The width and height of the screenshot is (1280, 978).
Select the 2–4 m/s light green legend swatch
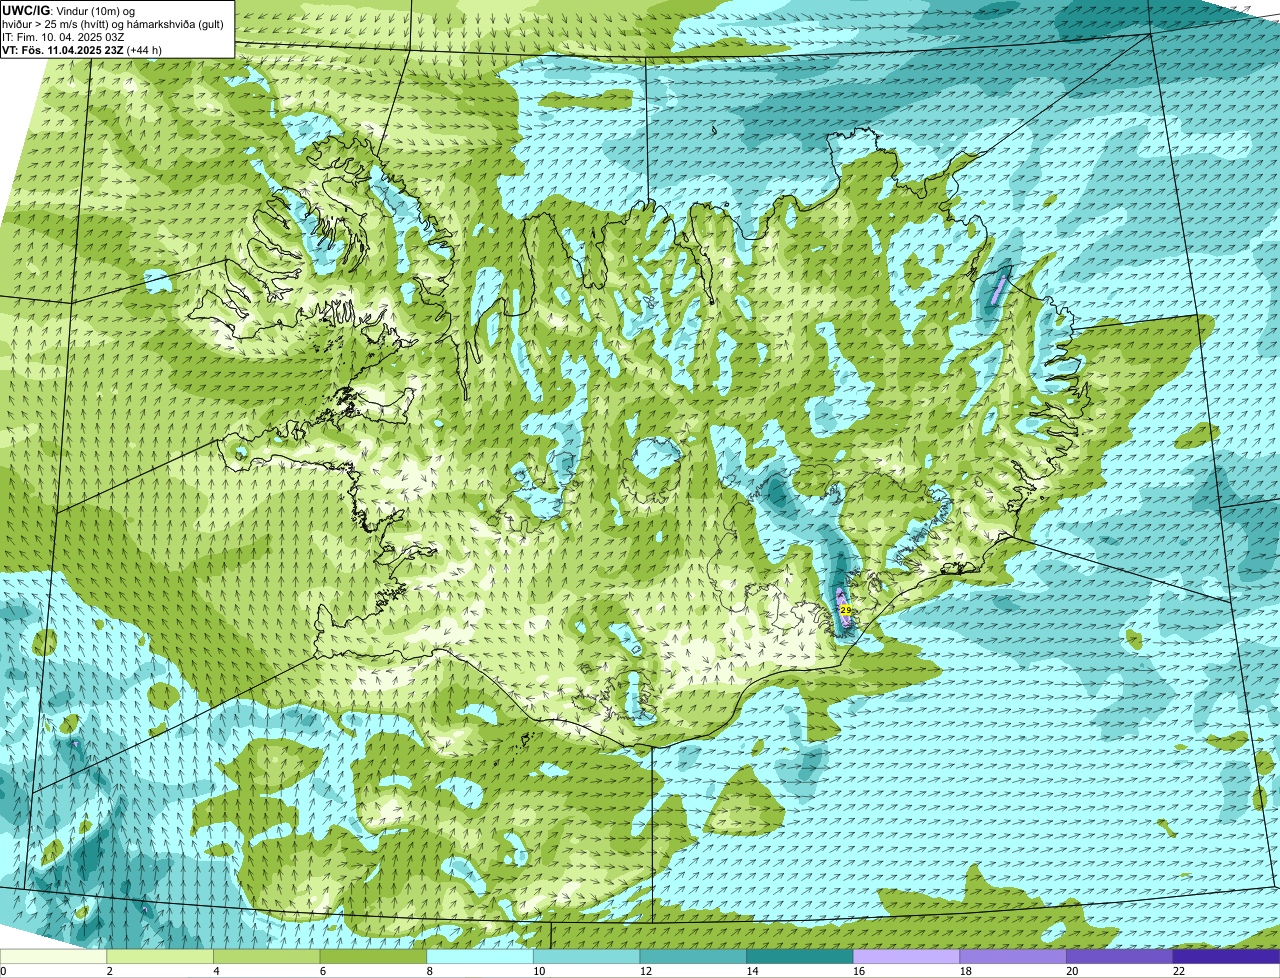click(160, 956)
